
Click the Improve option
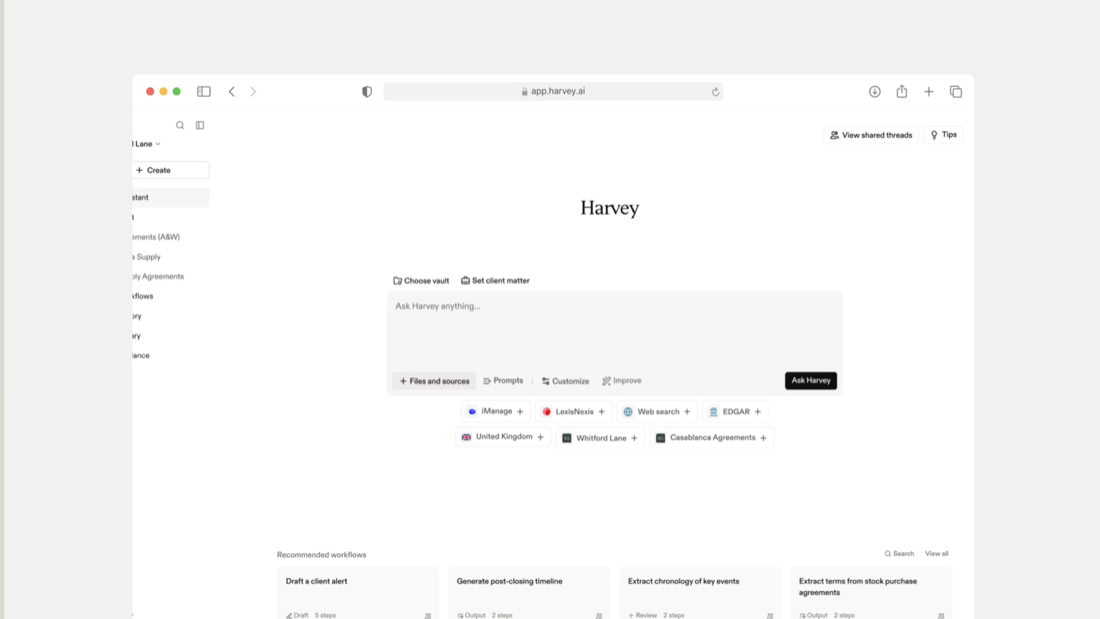point(622,380)
